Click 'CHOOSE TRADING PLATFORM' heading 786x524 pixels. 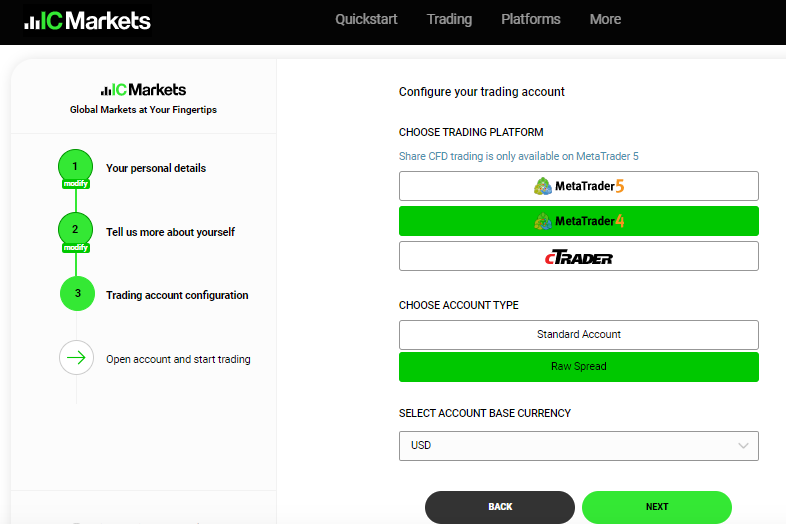coord(471,132)
